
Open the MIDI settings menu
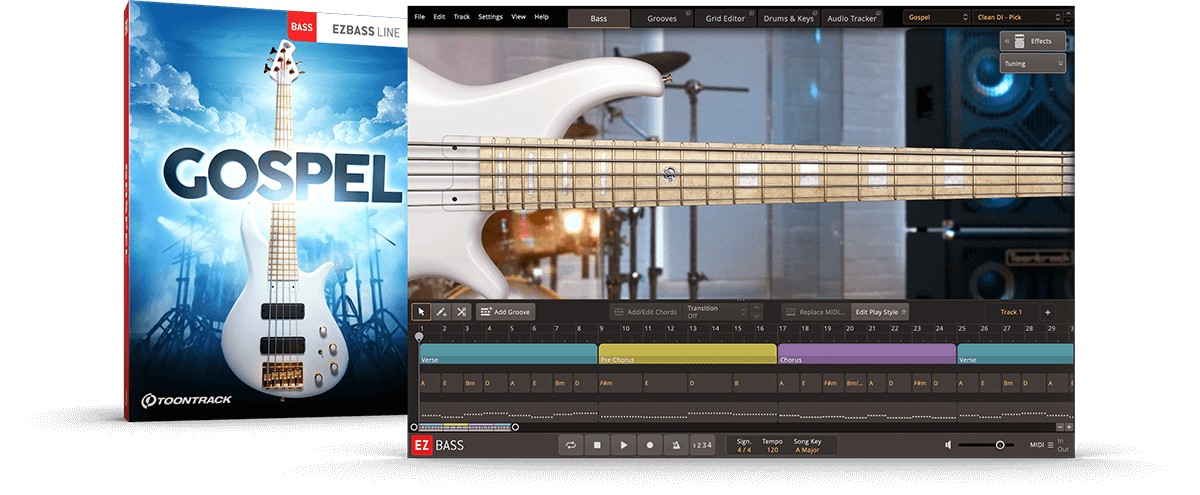point(1042,445)
